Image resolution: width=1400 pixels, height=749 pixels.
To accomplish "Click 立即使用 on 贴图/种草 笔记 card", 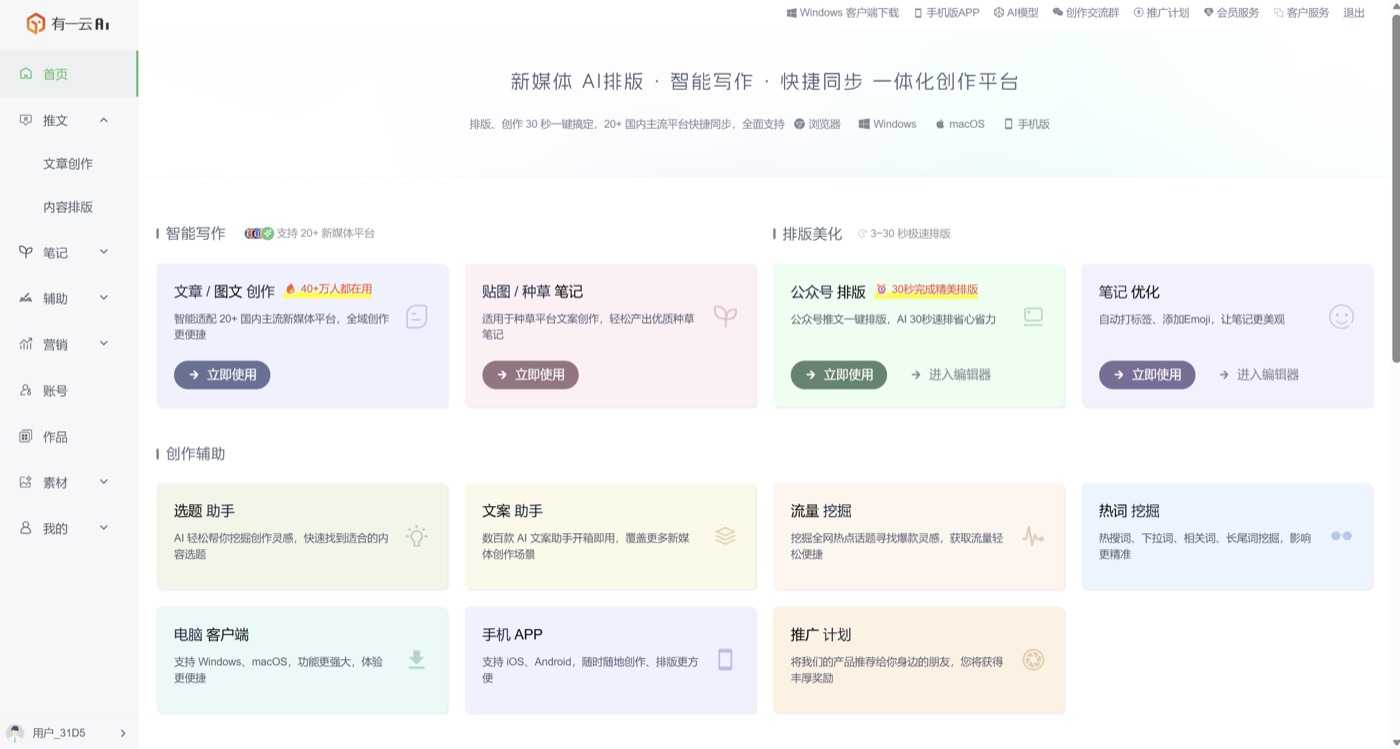I will pyautogui.click(x=530, y=375).
